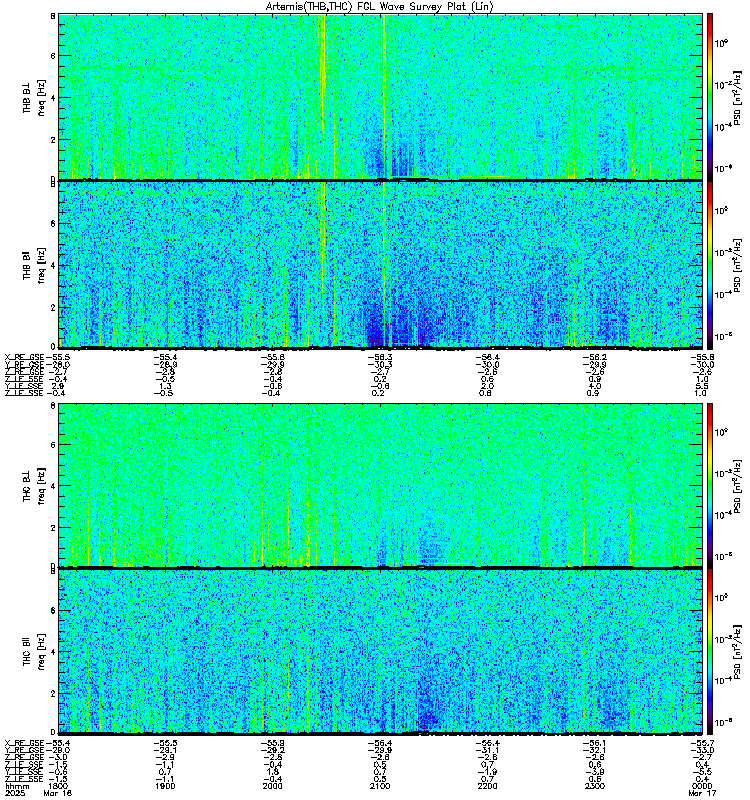Click PSD [nT²/Hz] label of THC B⊥ panel

click(x=737, y=485)
